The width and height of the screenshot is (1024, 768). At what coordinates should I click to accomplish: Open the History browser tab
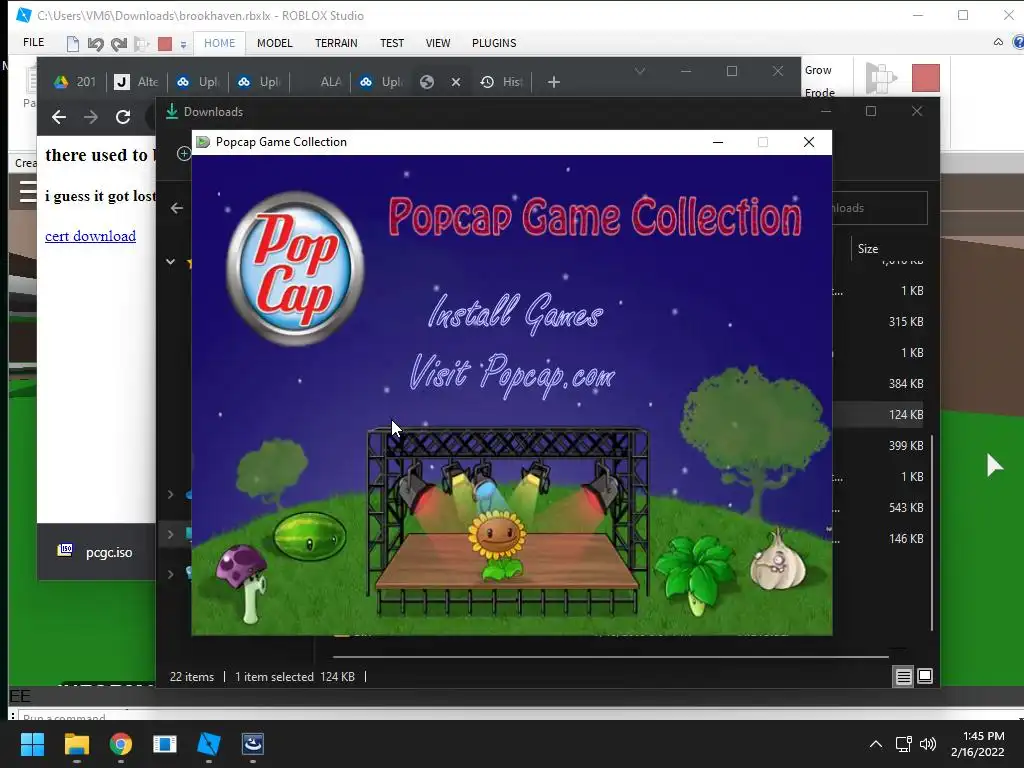pyautogui.click(x=502, y=82)
